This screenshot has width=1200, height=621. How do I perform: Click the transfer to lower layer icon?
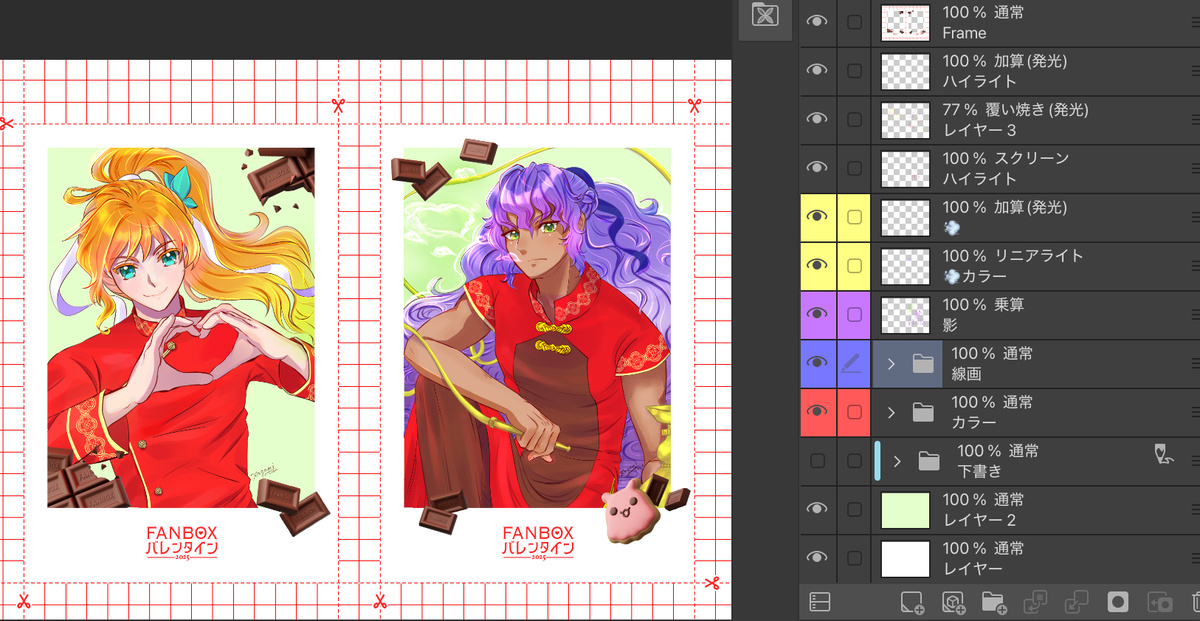pyautogui.click(x=1035, y=602)
